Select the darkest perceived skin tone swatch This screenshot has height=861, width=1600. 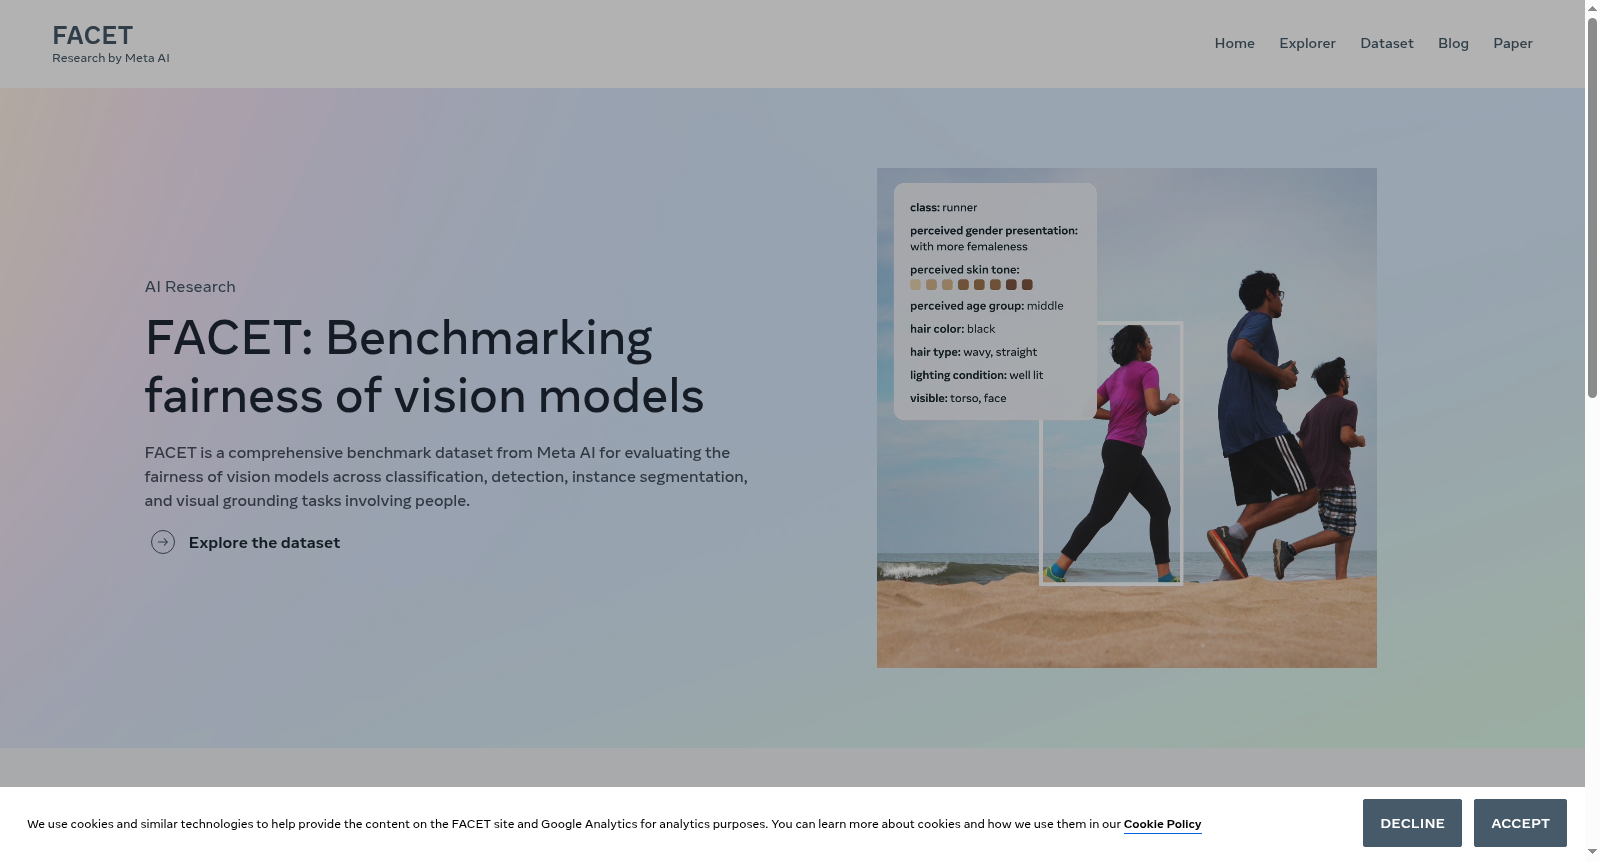click(1027, 285)
